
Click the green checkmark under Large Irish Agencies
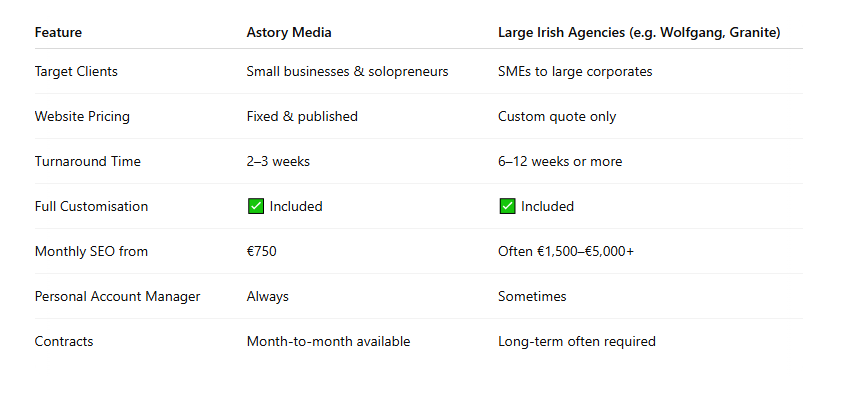(507, 206)
